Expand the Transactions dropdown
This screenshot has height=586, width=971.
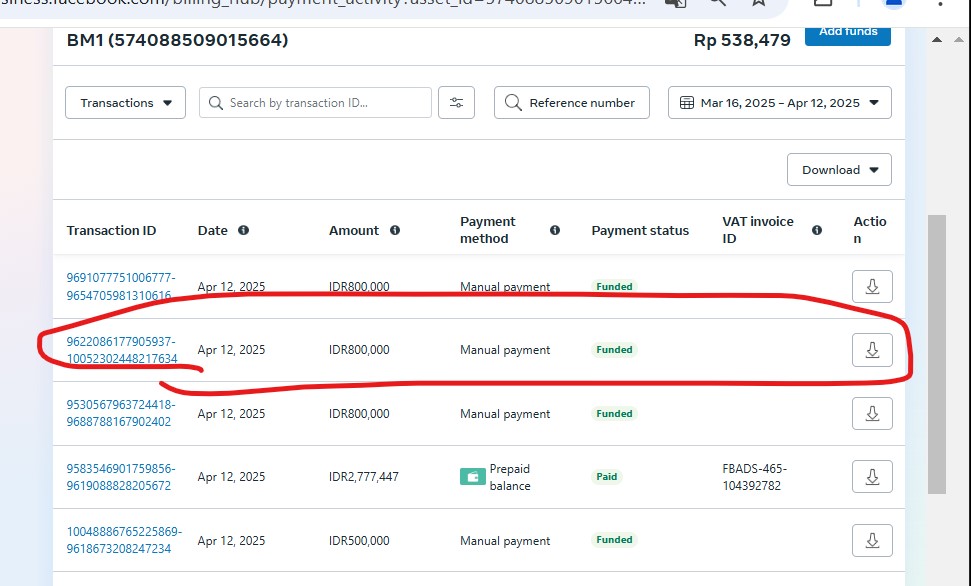coord(125,103)
